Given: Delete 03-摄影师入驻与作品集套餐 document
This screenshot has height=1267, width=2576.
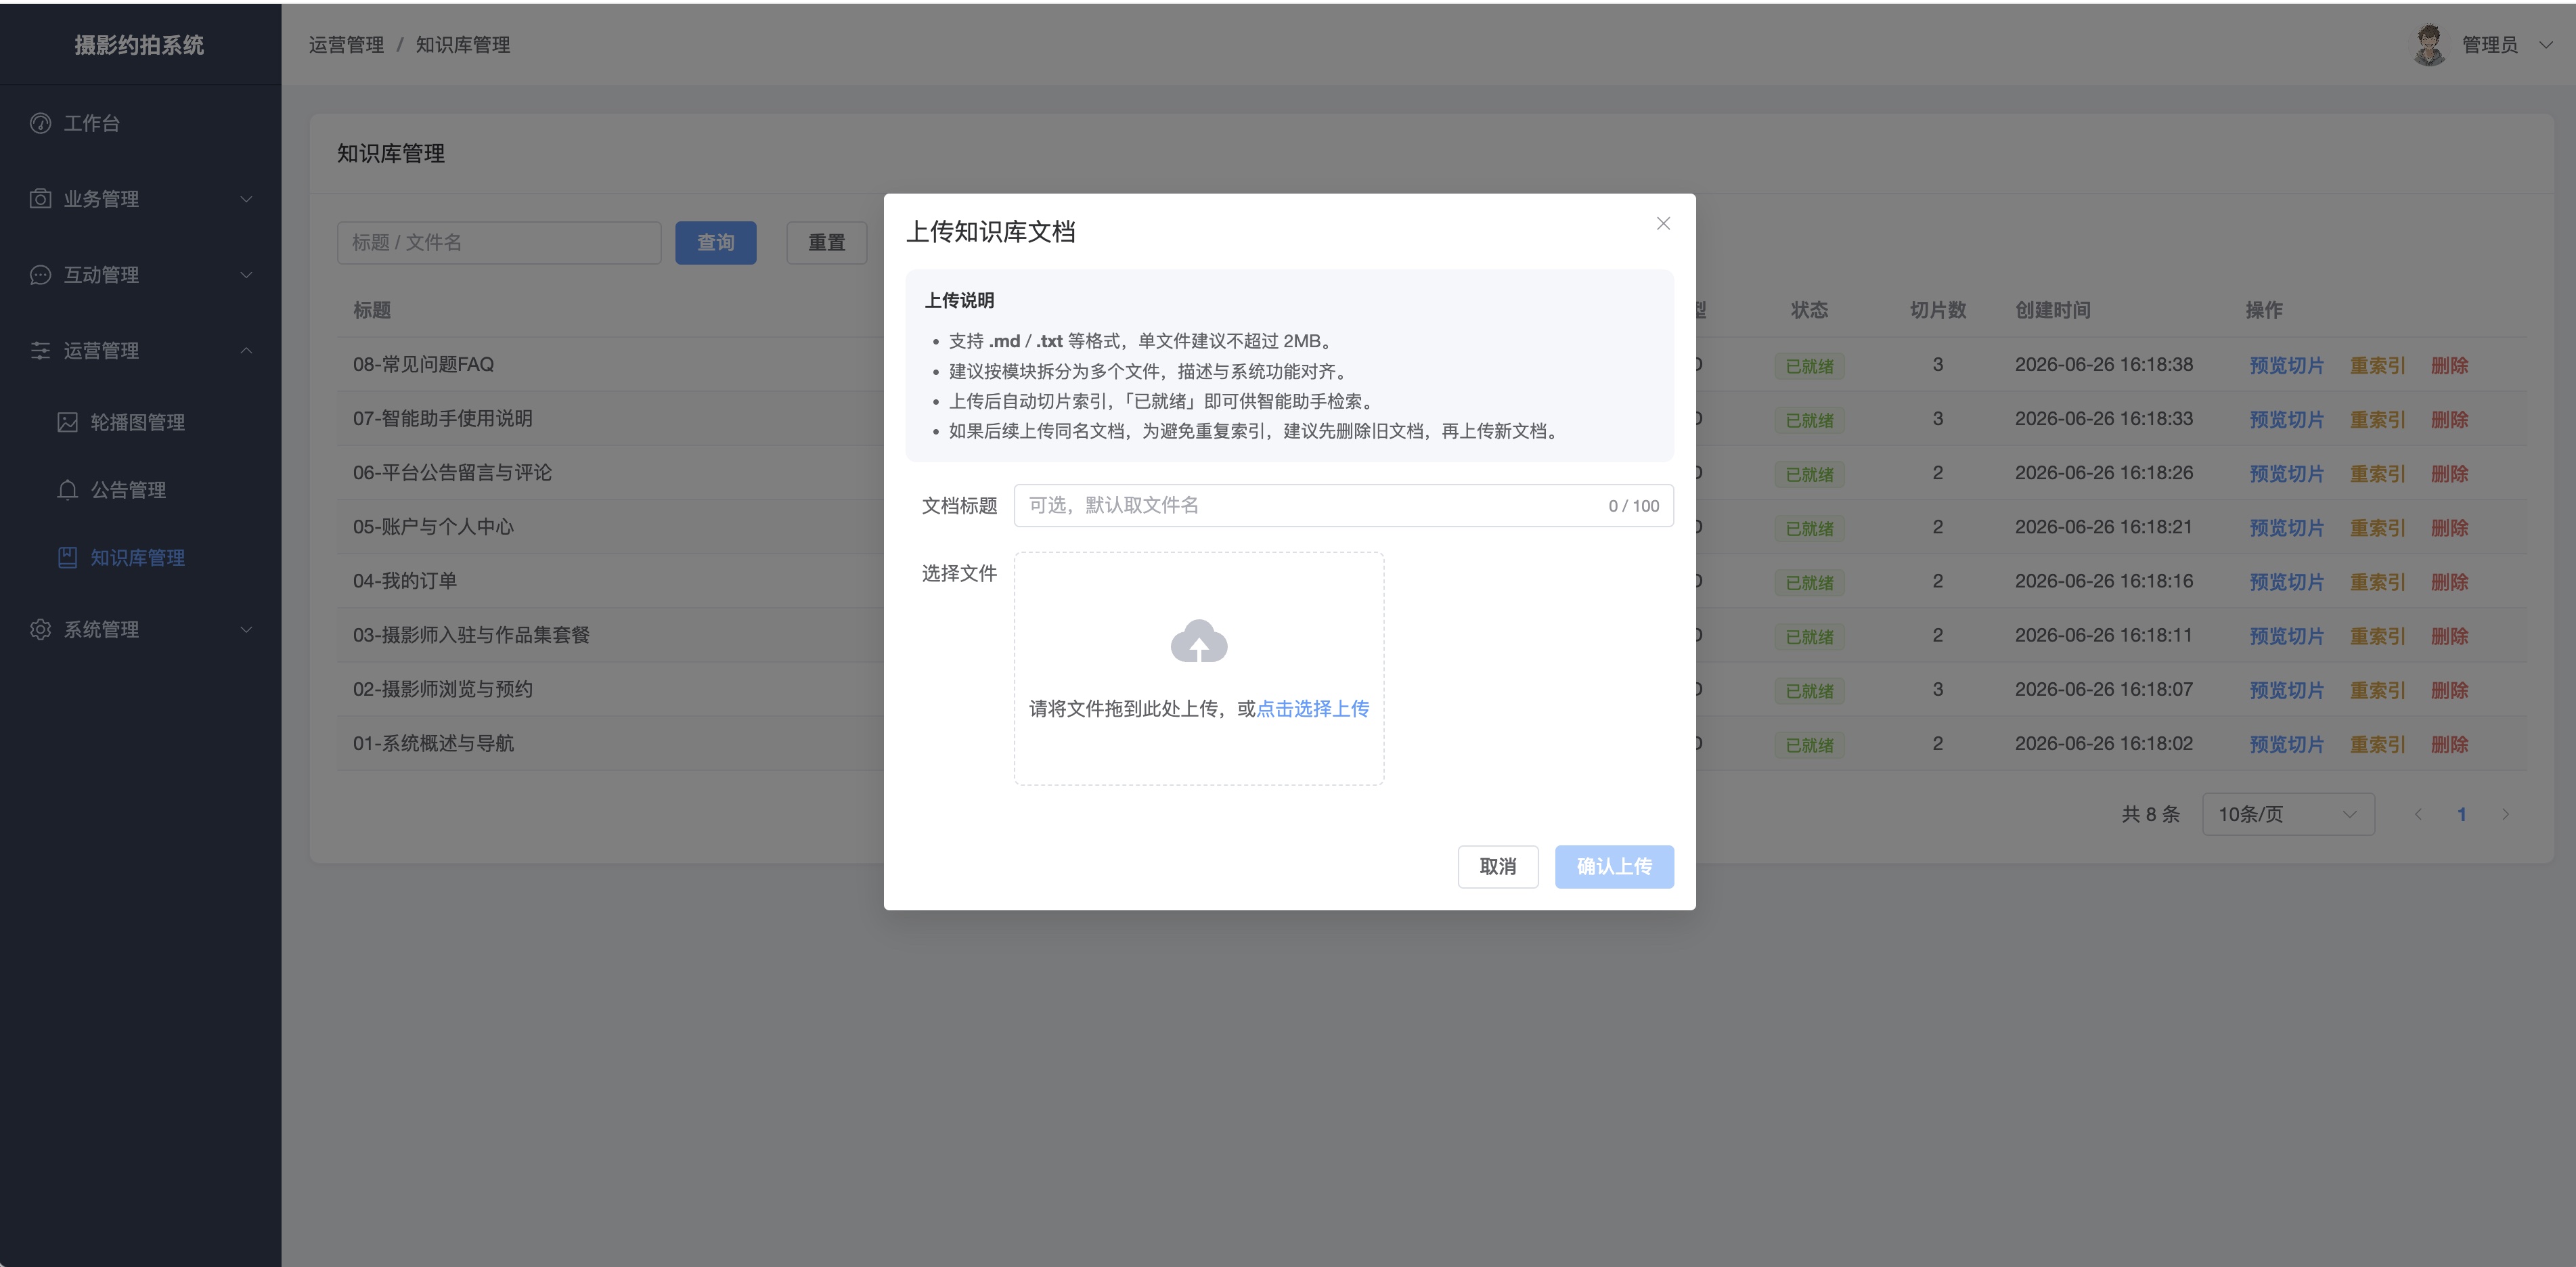Looking at the screenshot, I should click(x=2449, y=636).
